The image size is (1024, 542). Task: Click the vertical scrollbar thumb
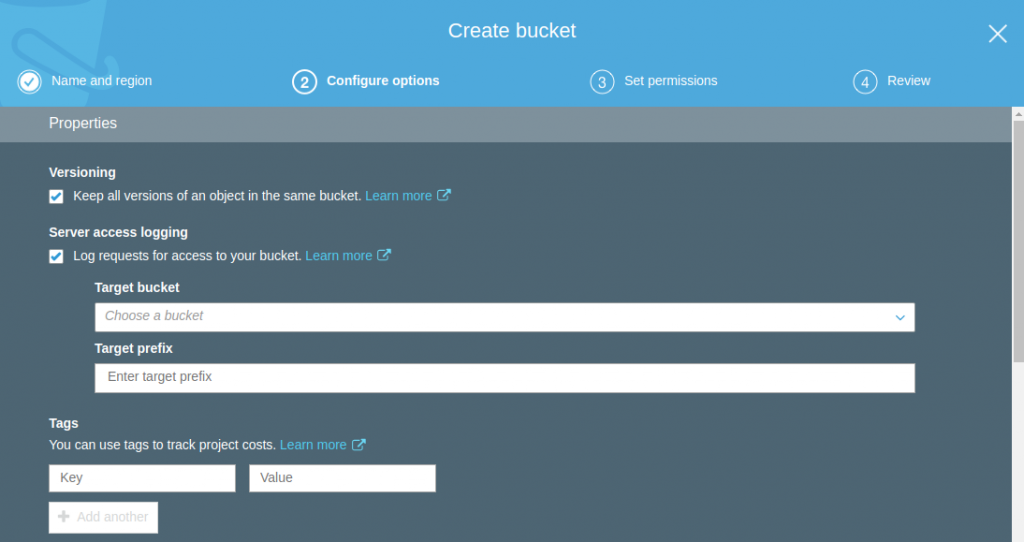(1017, 242)
